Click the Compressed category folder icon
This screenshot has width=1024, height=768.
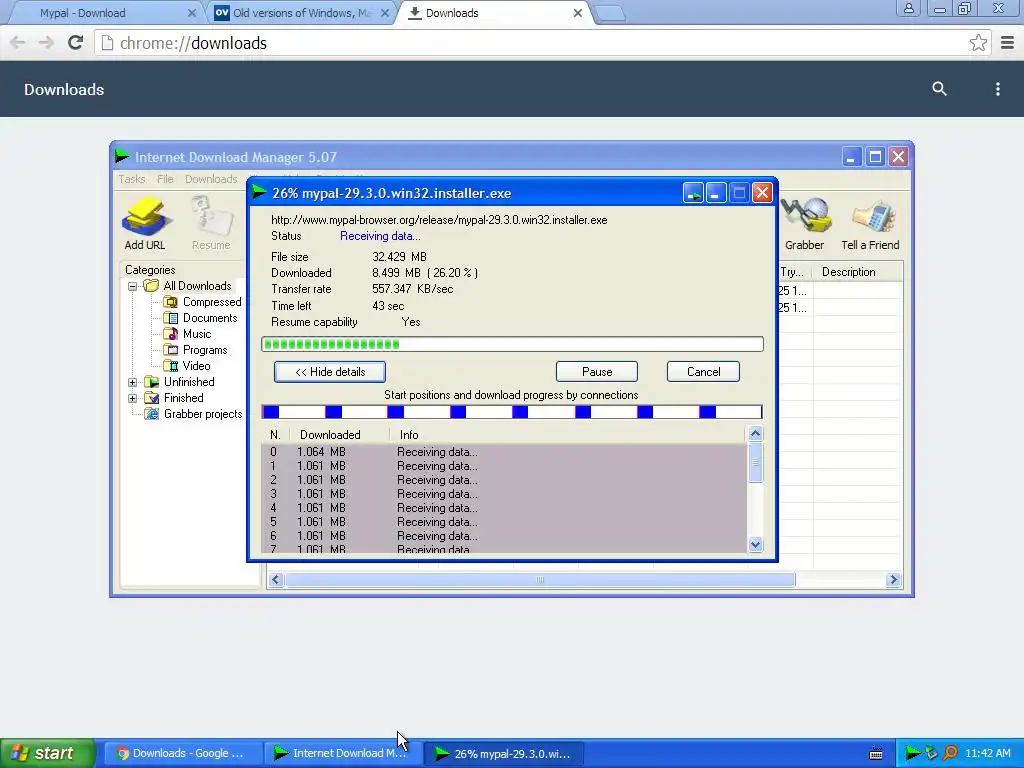pos(170,302)
